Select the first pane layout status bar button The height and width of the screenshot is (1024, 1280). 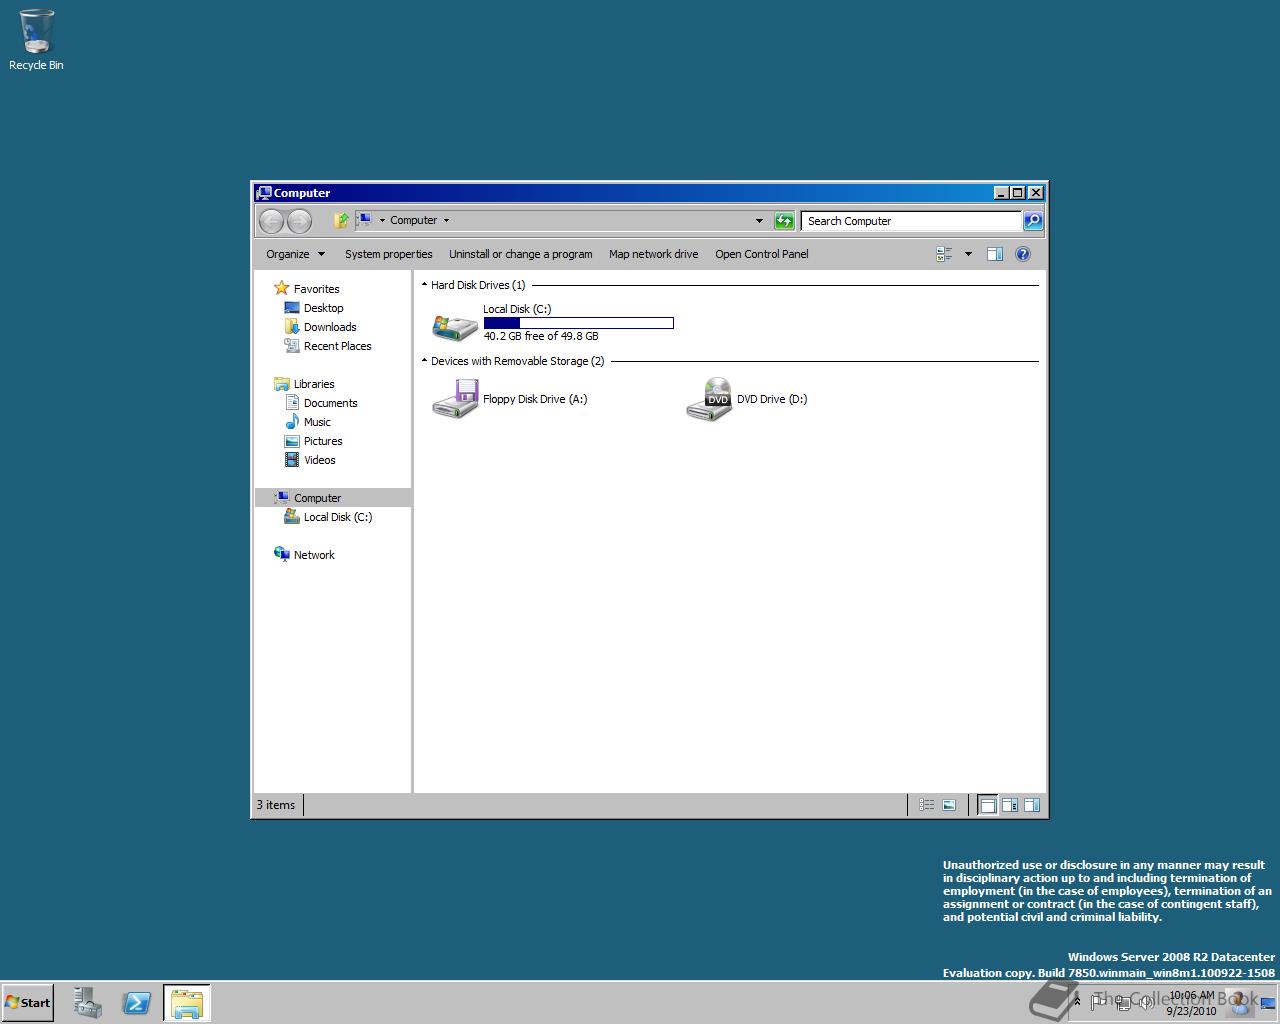coord(987,805)
